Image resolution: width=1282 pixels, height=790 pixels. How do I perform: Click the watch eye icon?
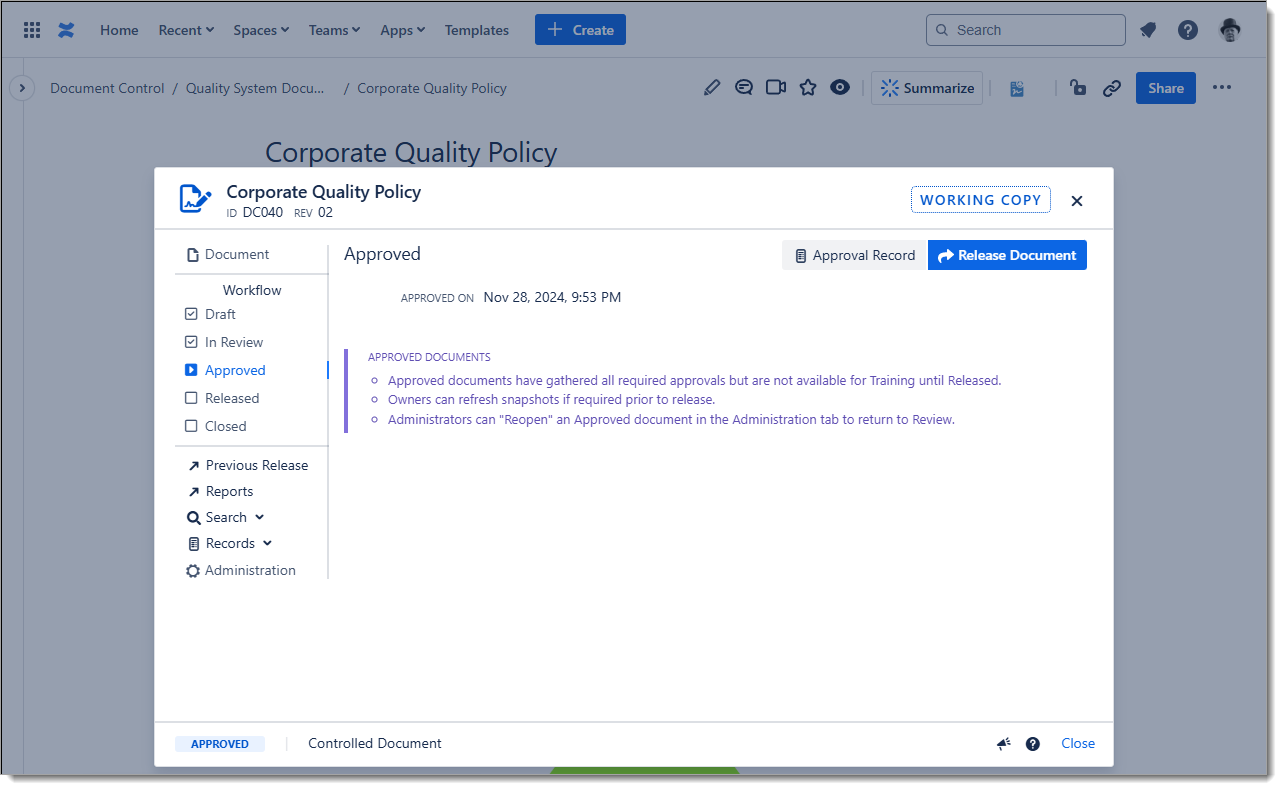(840, 88)
